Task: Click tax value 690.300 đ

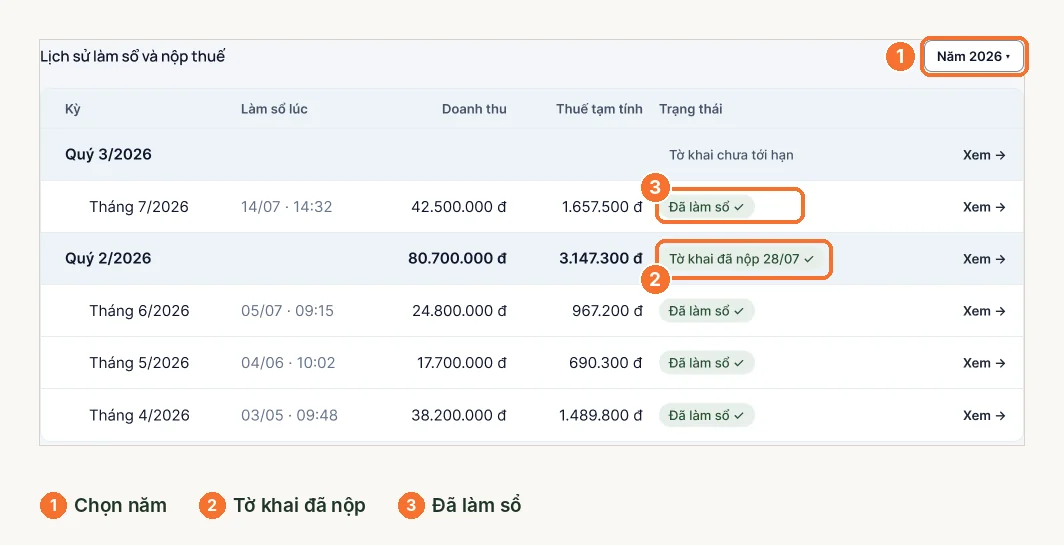Action: (606, 363)
